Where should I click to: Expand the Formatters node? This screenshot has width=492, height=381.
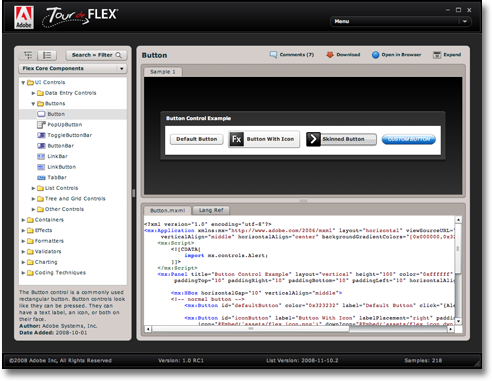(x=23, y=241)
